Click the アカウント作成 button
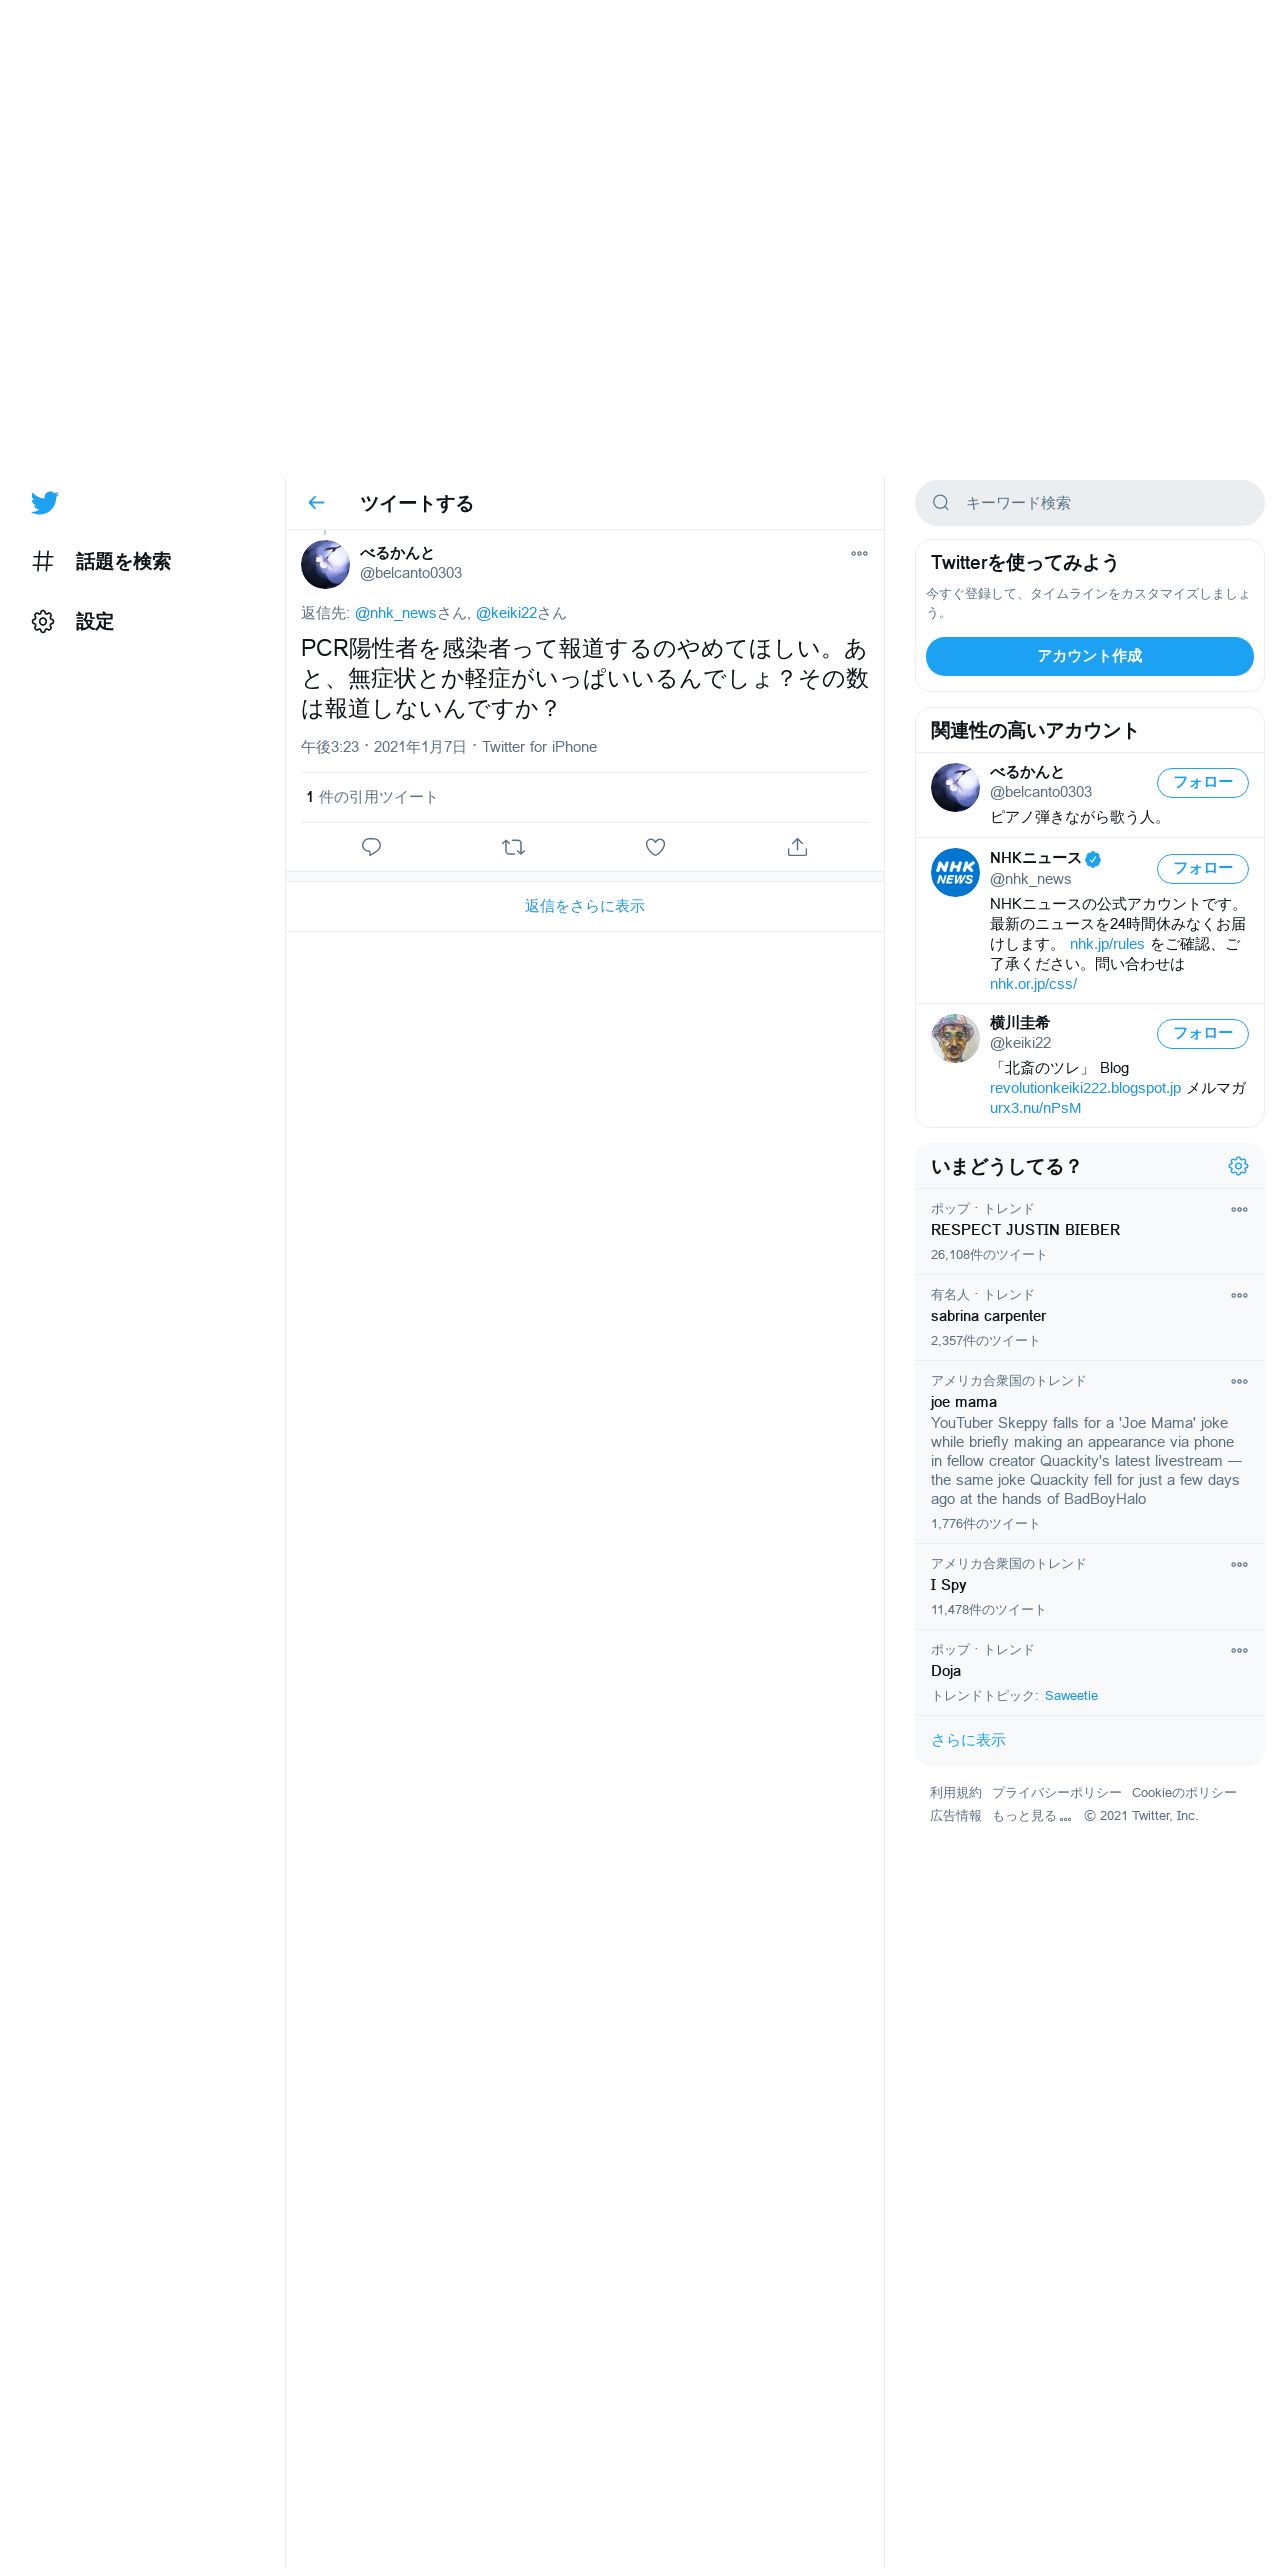Viewport: 1284px width, 2568px height. (x=1089, y=656)
